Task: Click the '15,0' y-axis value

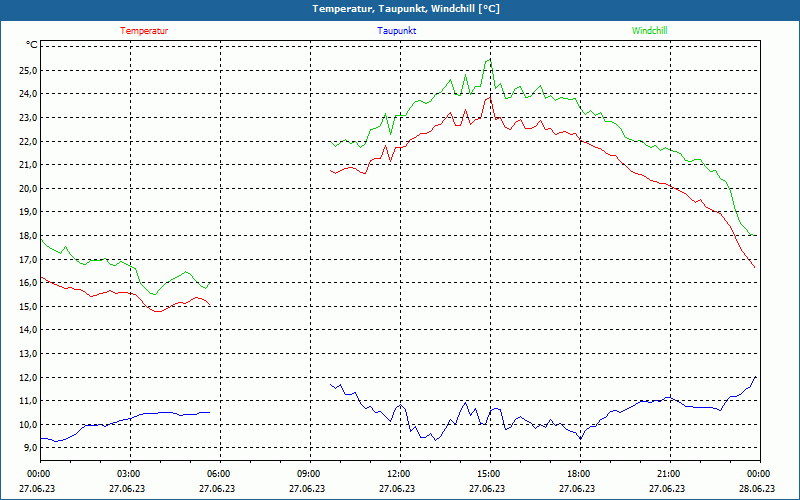Action: coord(28,307)
